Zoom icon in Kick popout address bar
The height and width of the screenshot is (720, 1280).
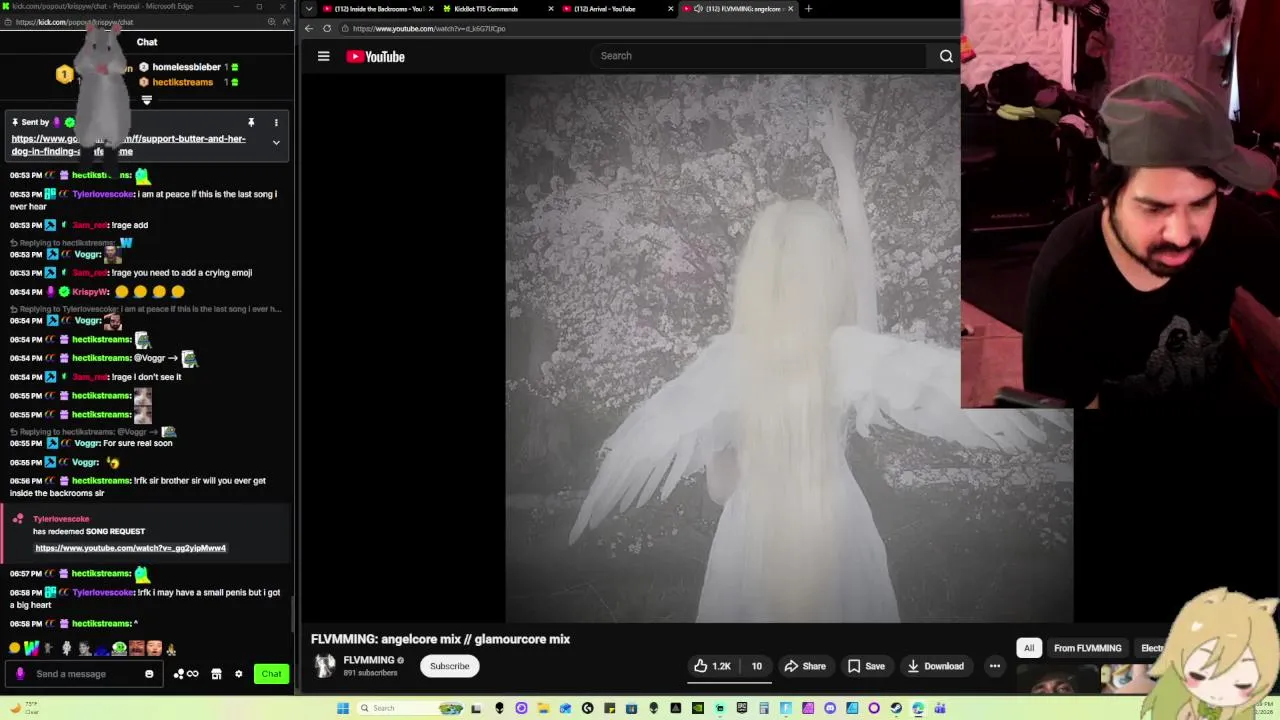click(x=271, y=22)
